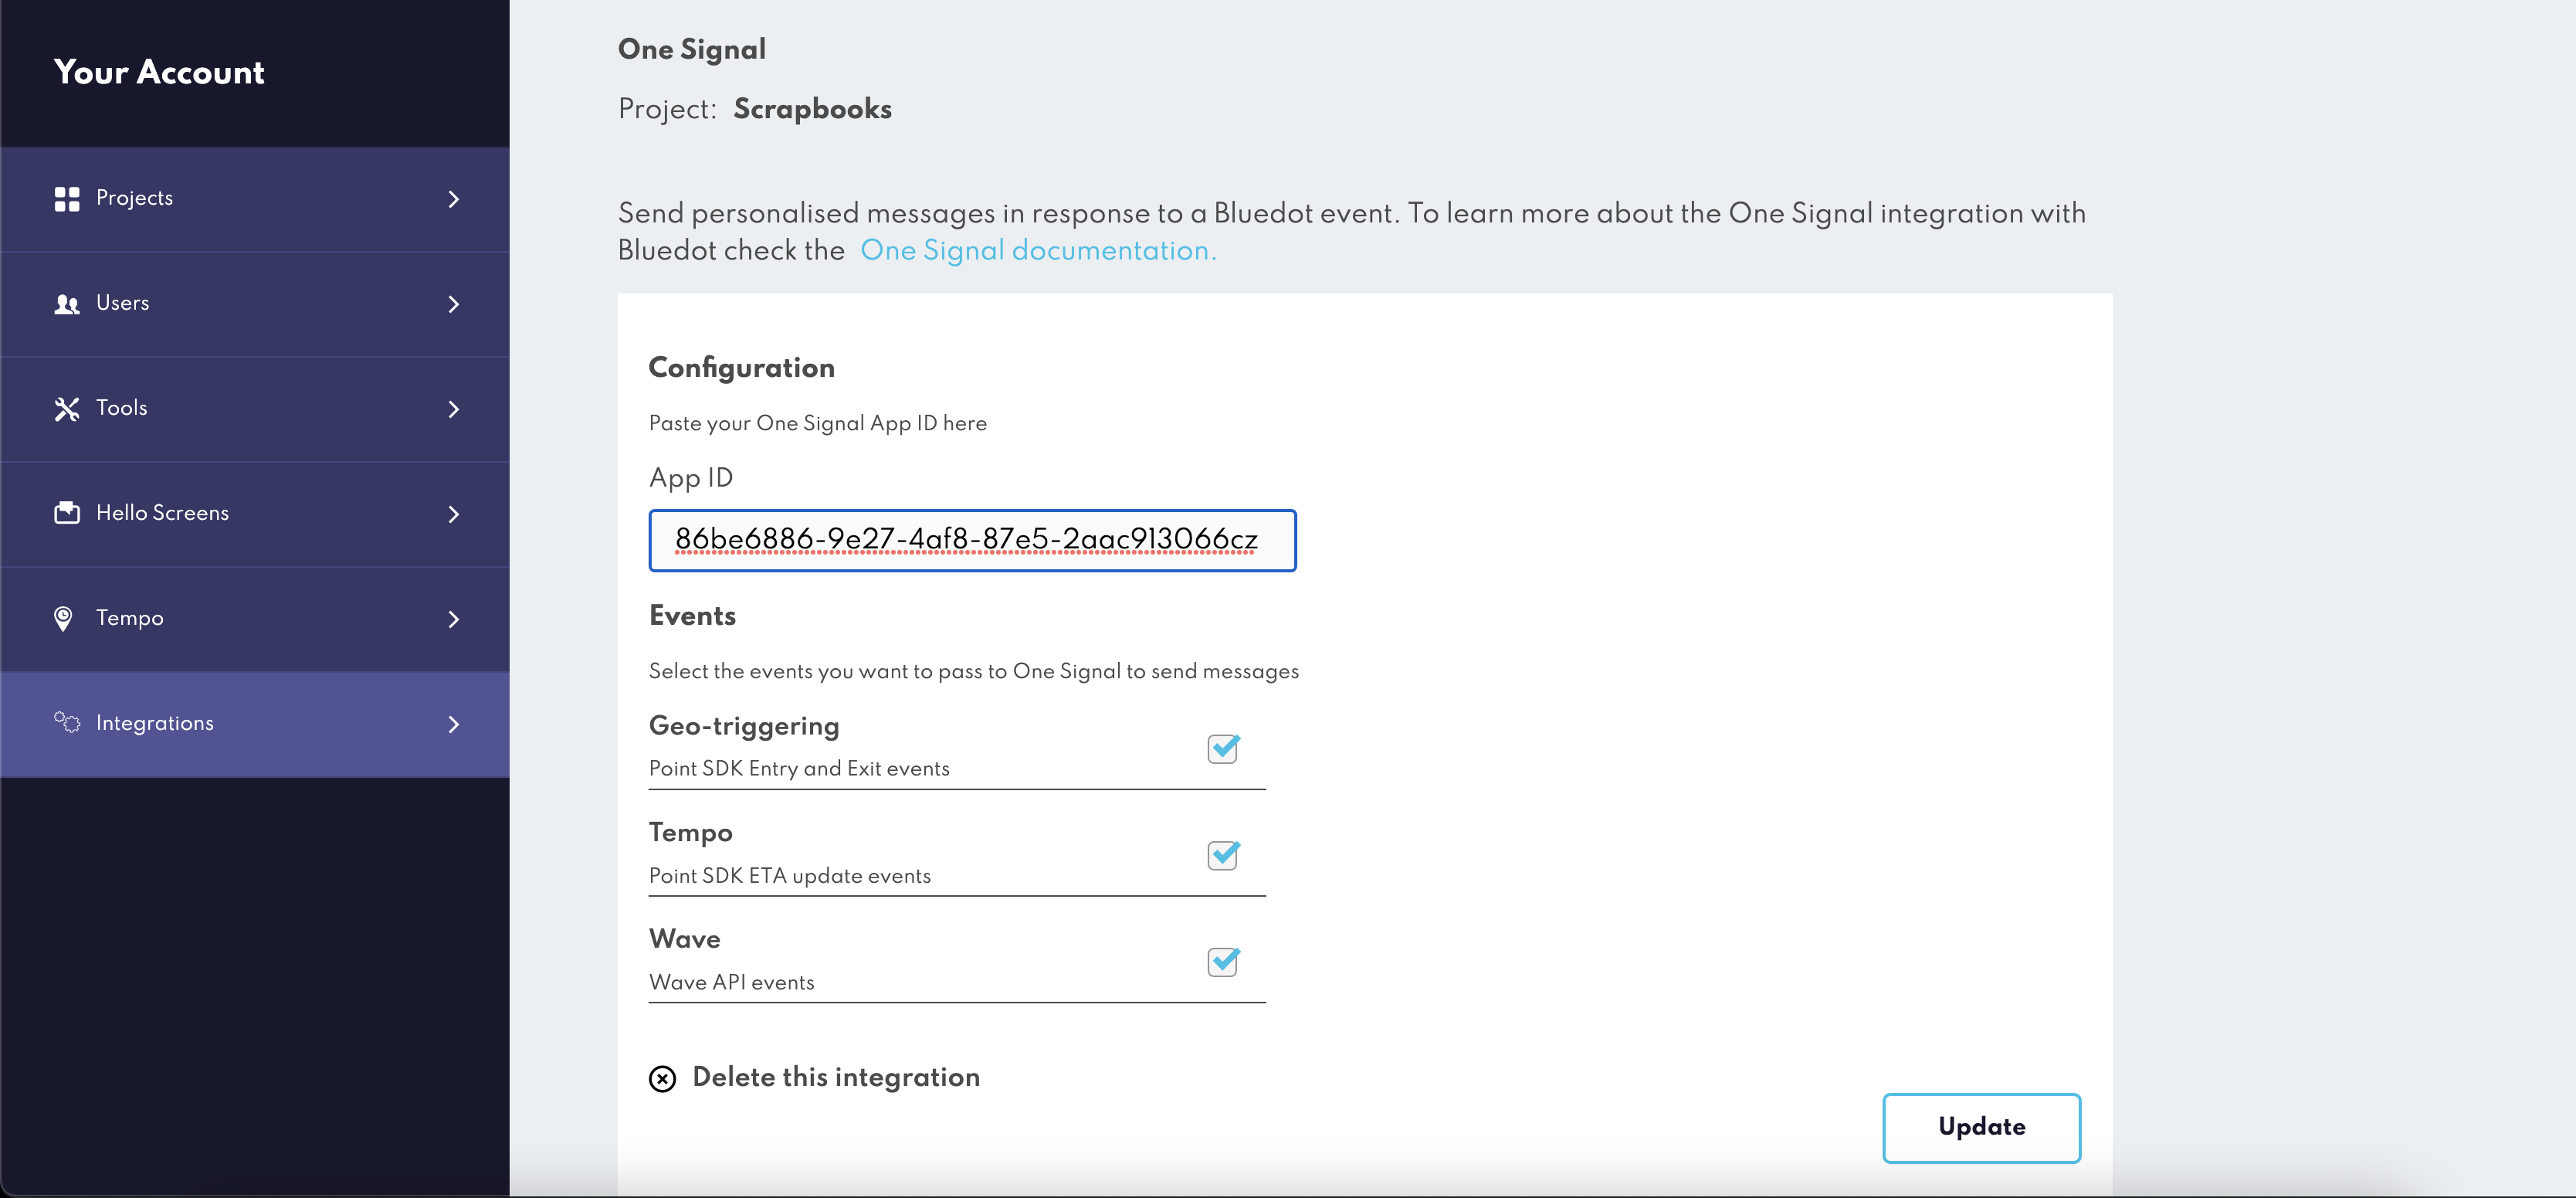Click the Tempo location pin icon
2576x1198 pixels.
click(x=63, y=619)
